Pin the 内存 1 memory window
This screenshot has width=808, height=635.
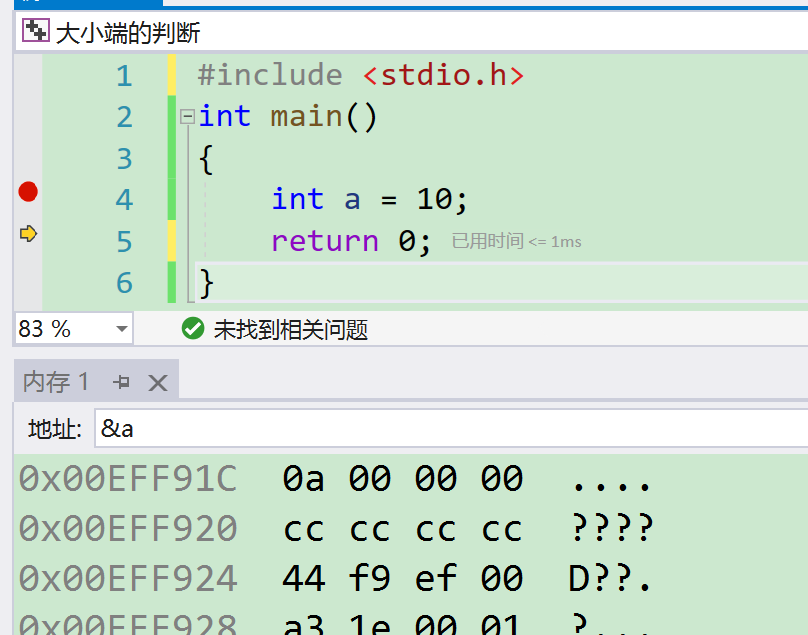122,382
